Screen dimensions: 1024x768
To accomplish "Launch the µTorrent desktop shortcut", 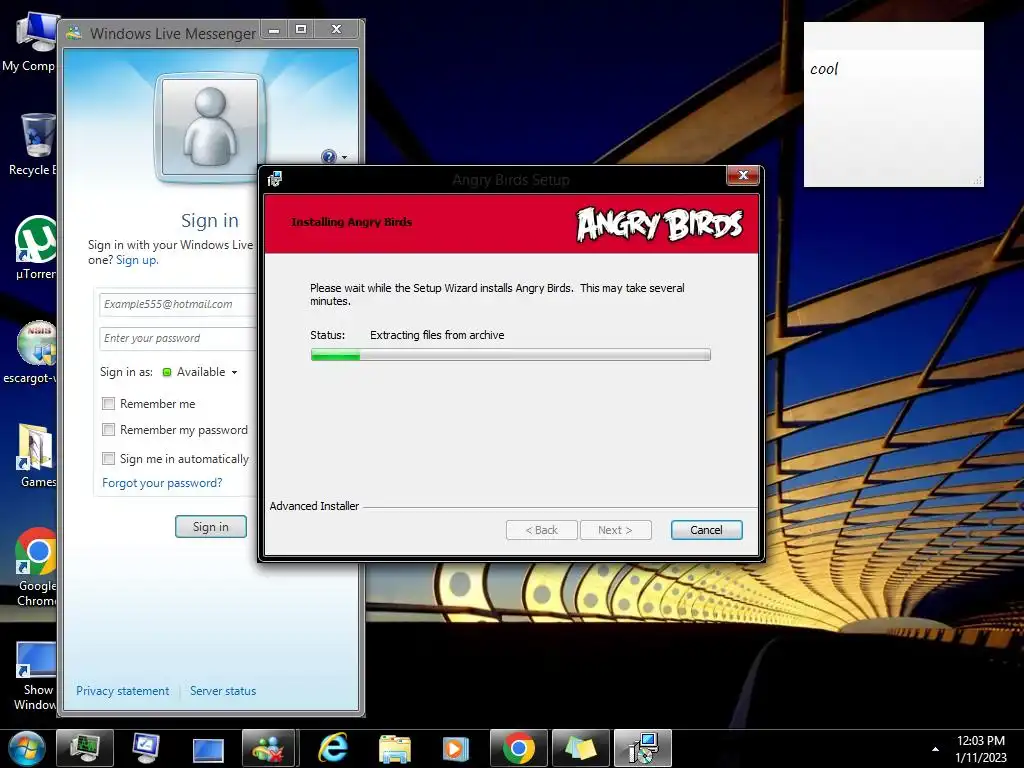I will [34, 248].
